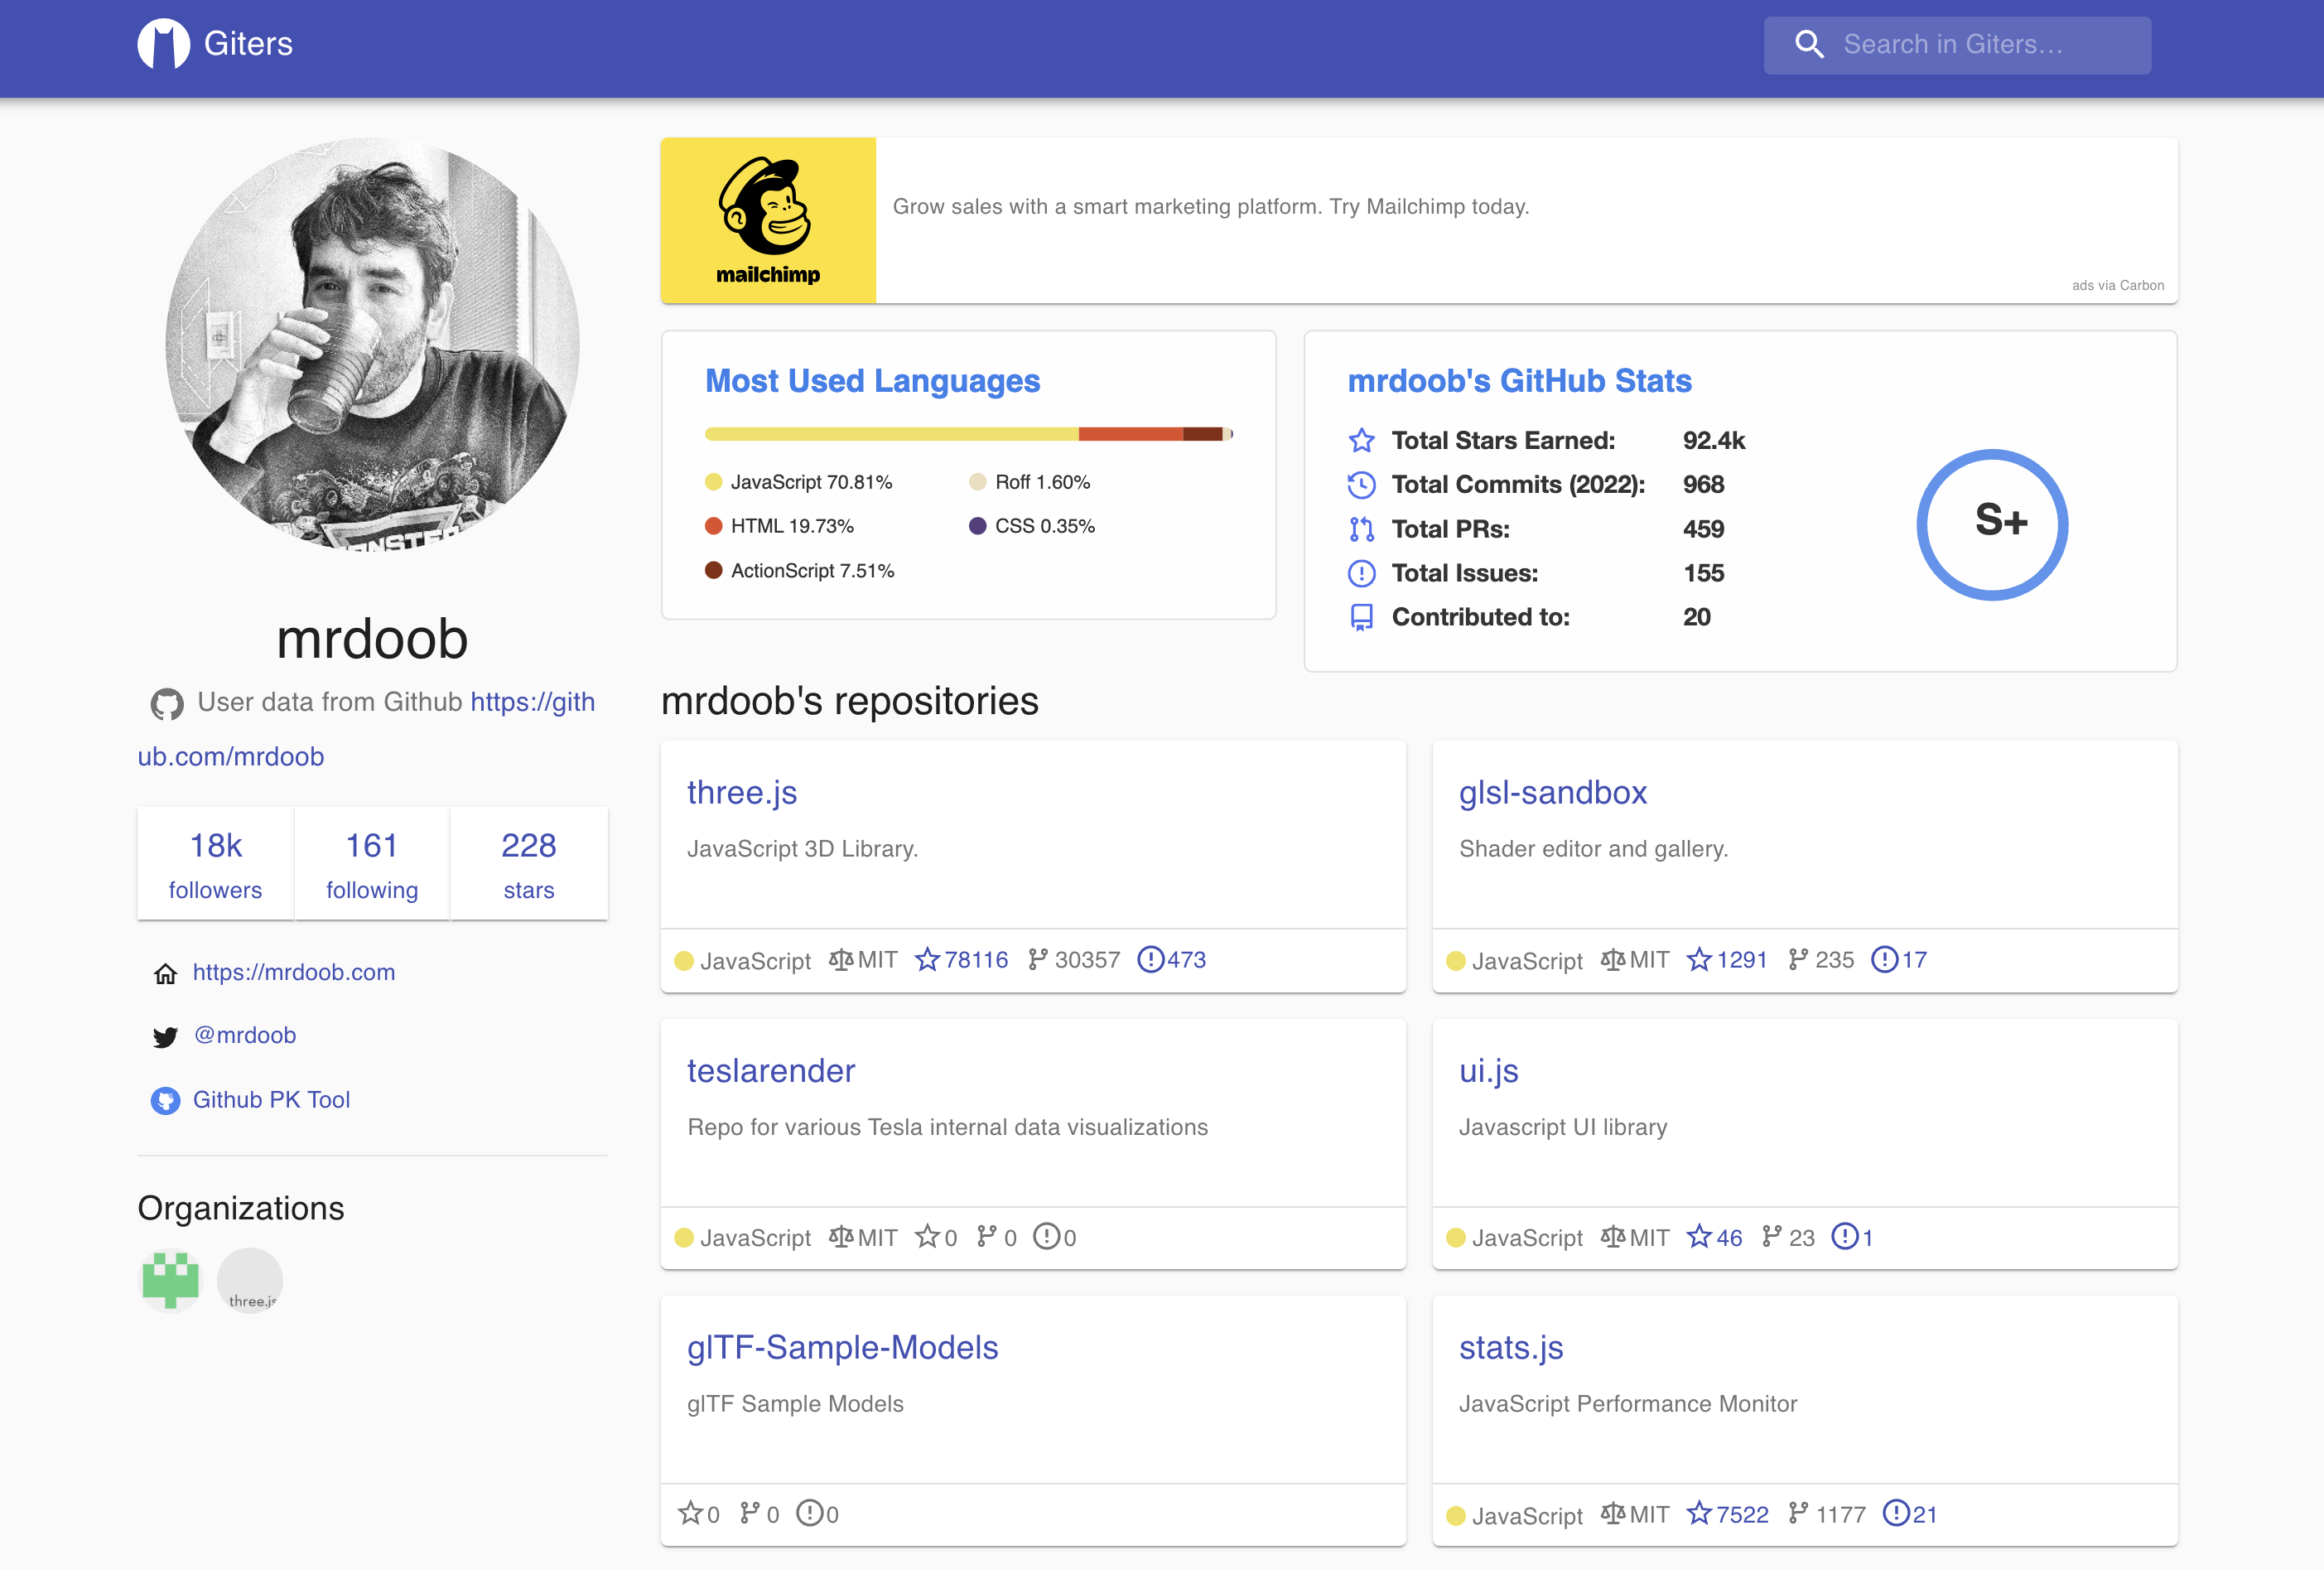Click the star icon on glsl-sandbox card
This screenshot has height=1569, width=2324.
(x=1699, y=959)
